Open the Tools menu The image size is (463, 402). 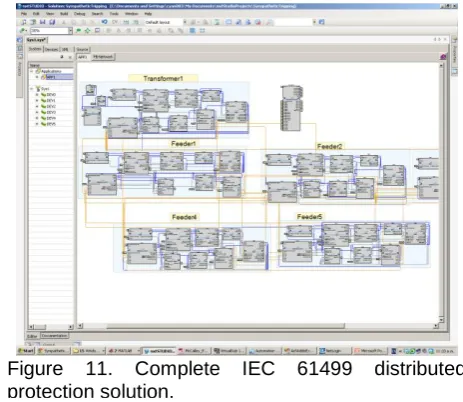(114, 14)
